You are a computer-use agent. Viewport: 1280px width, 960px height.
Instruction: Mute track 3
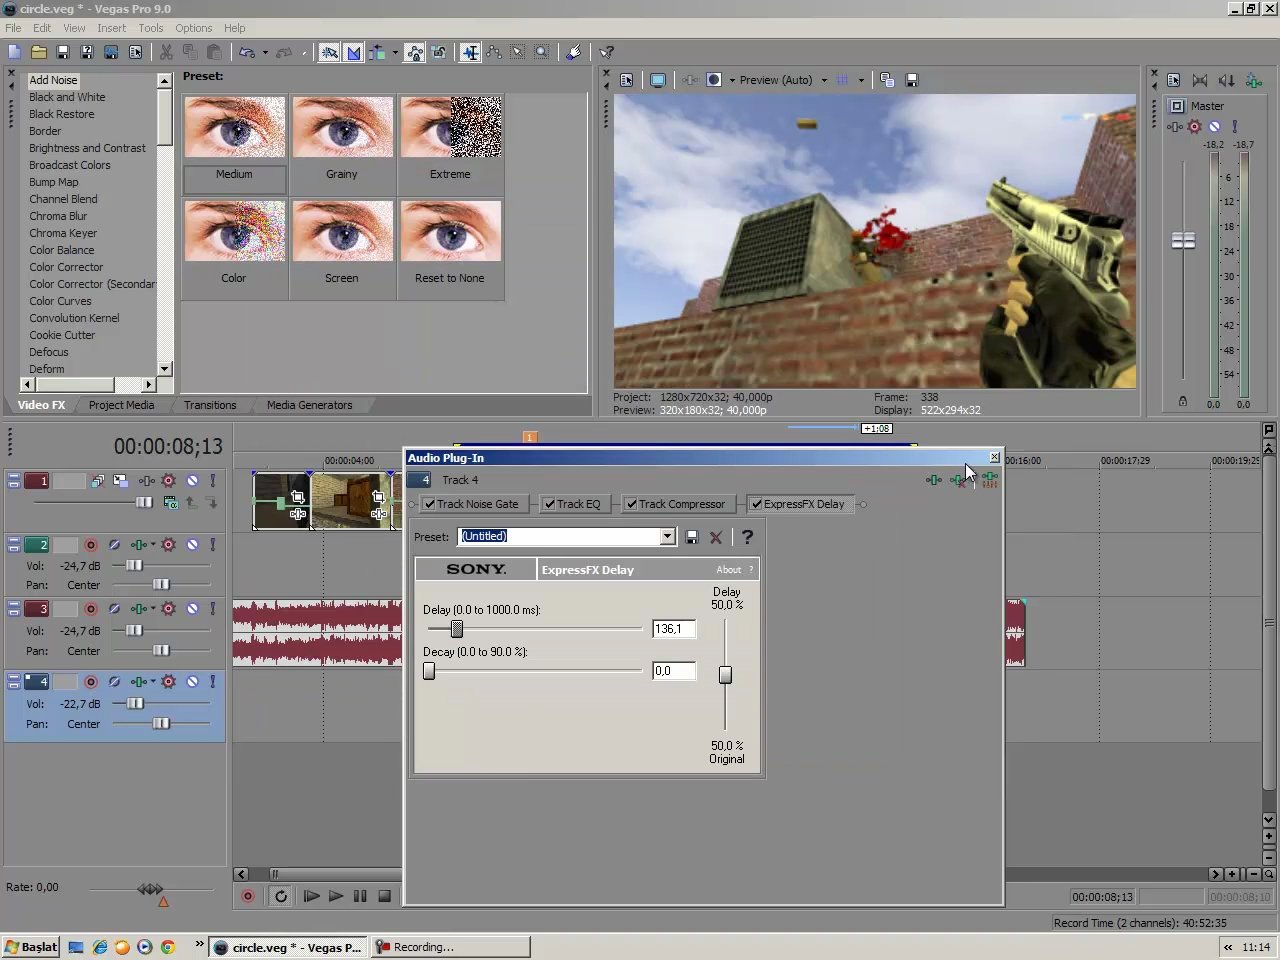tap(192, 609)
